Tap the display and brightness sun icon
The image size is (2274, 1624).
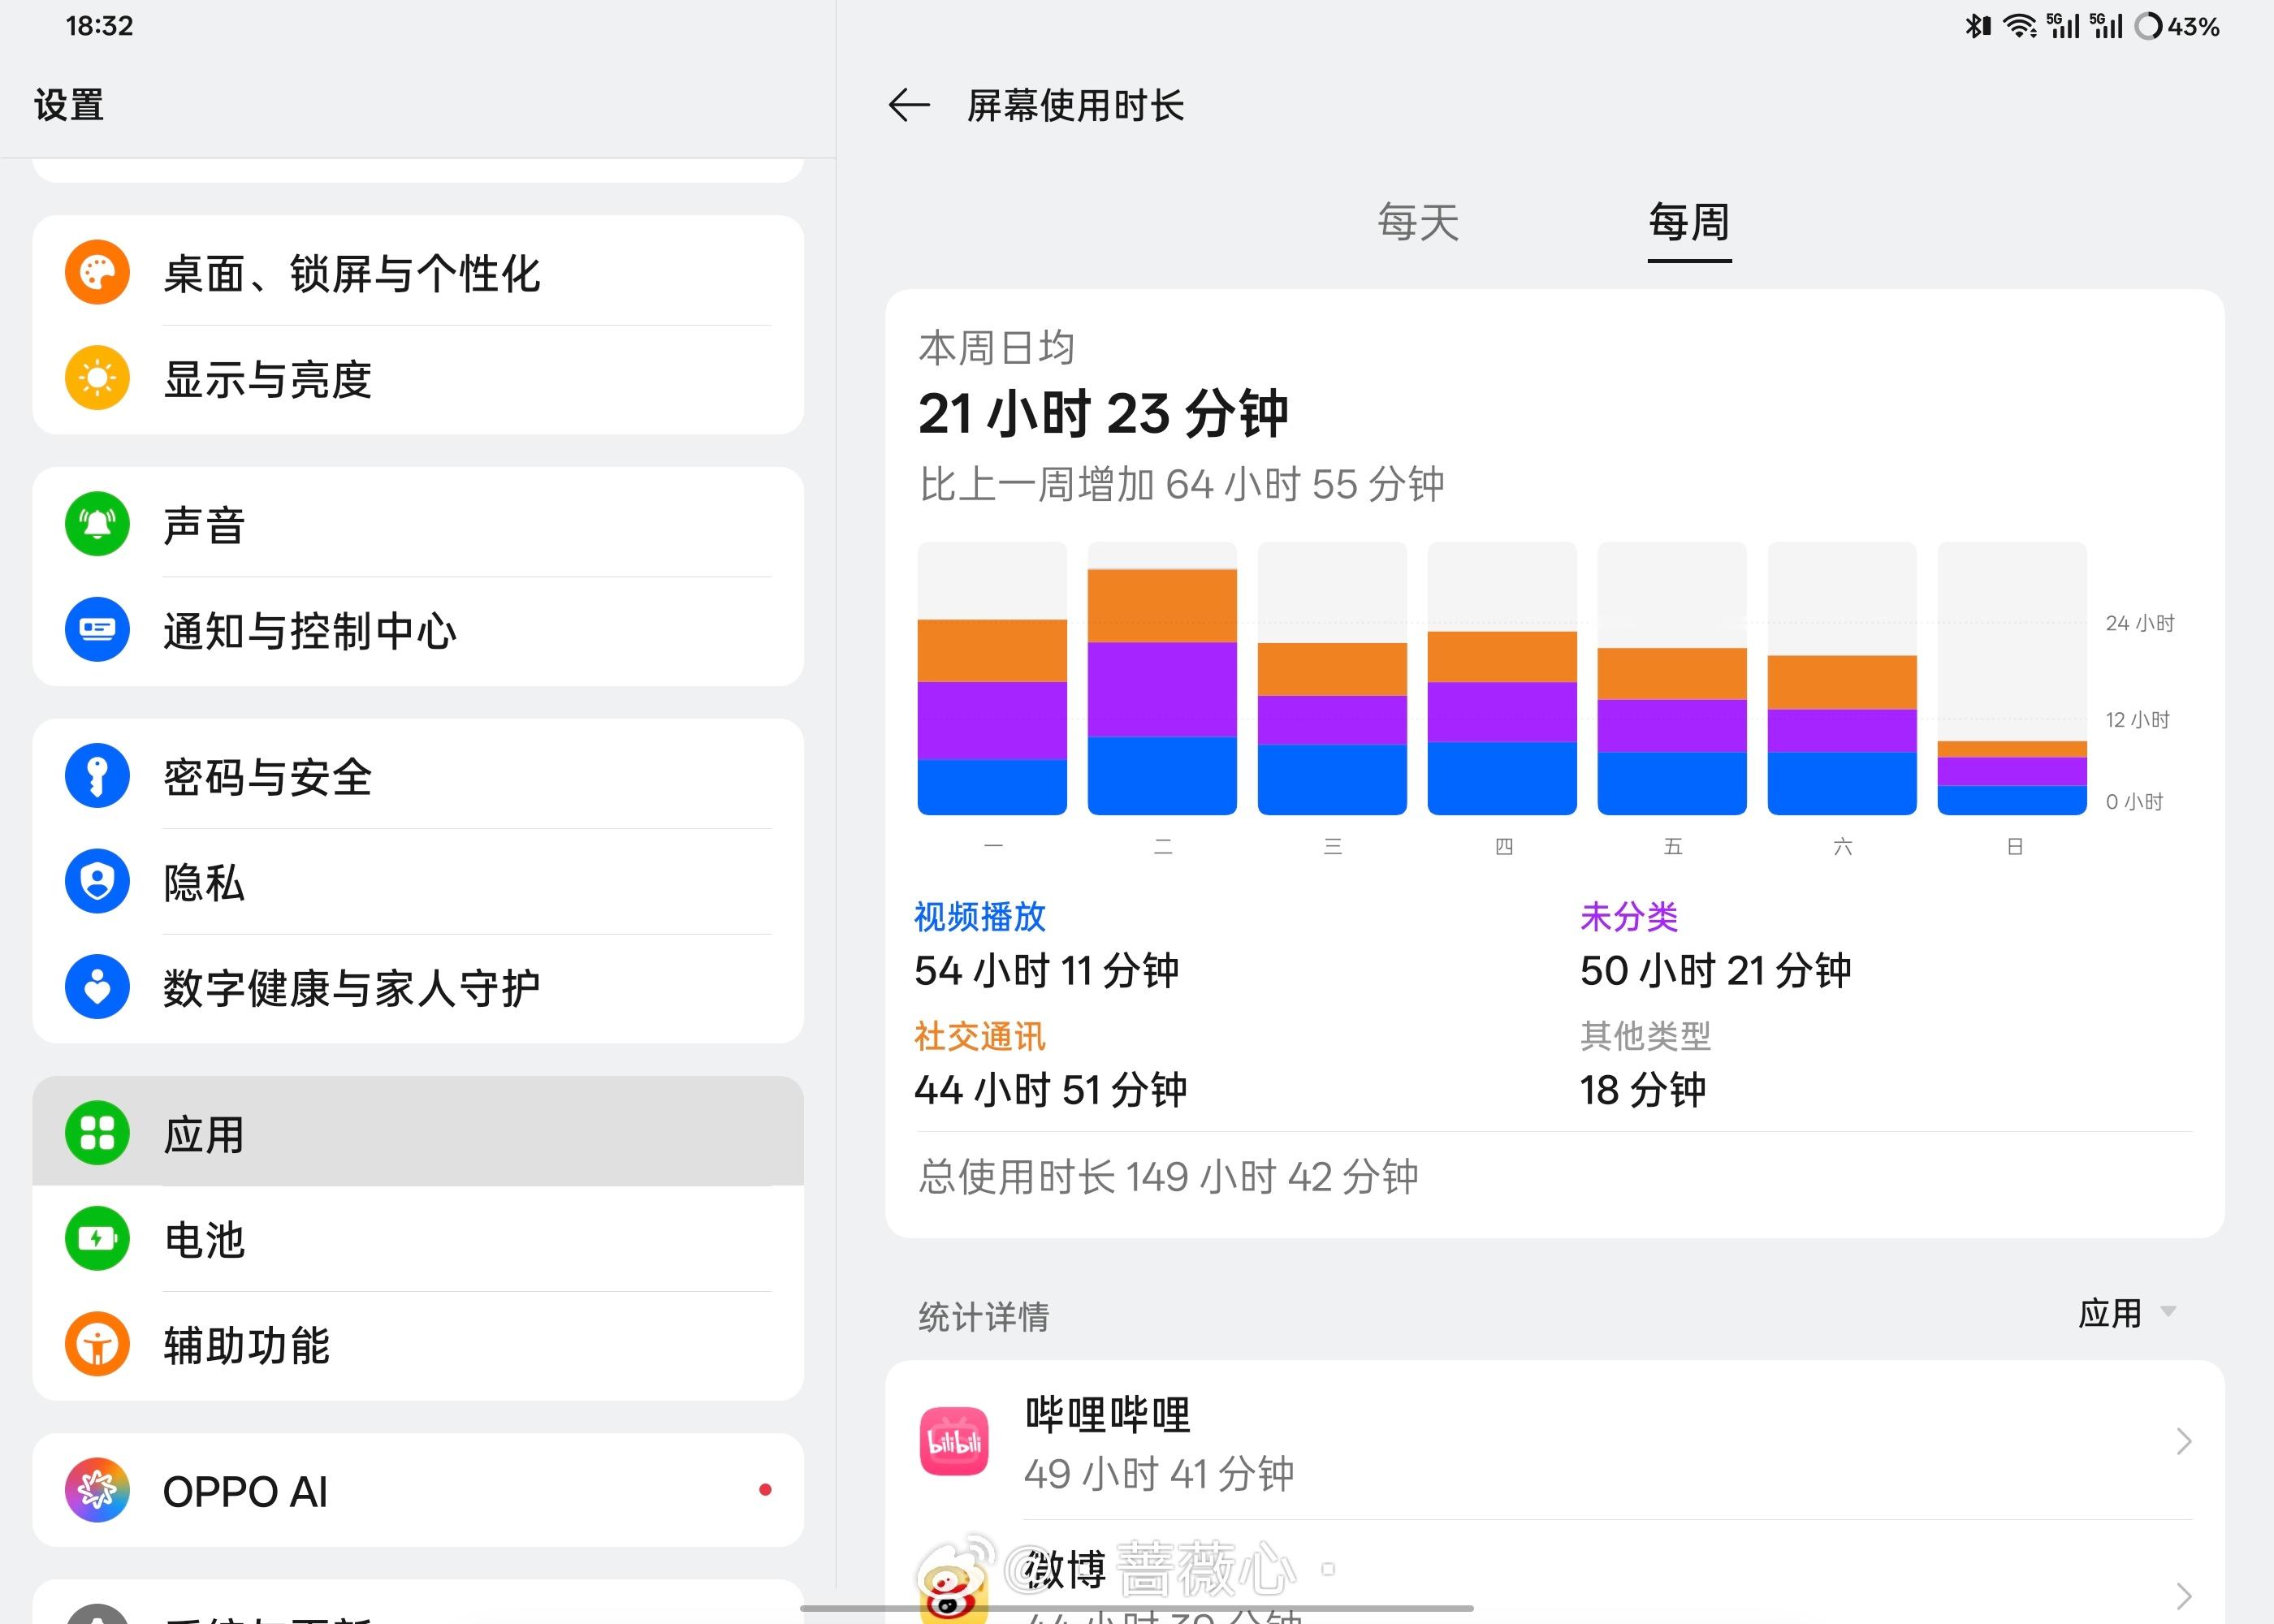point(97,378)
